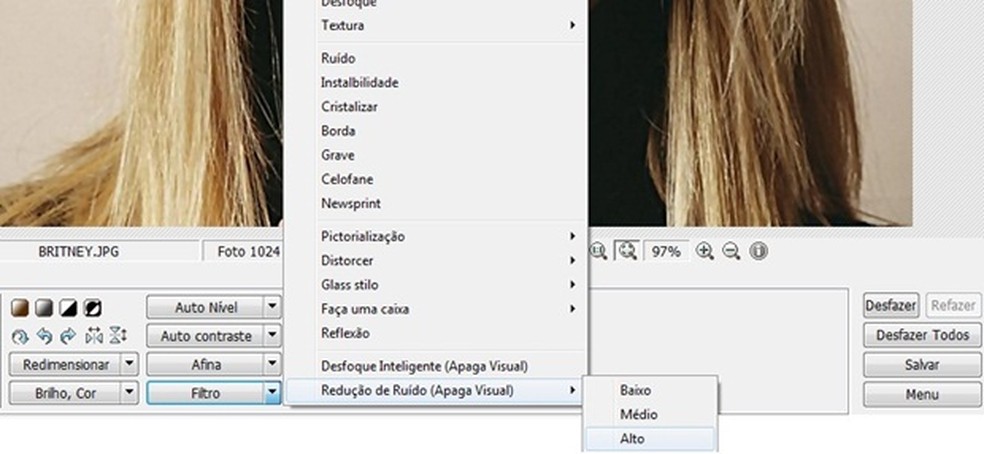The image size is (984, 454).
Task: Click the Auto contraste button
Action: (x=205, y=335)
